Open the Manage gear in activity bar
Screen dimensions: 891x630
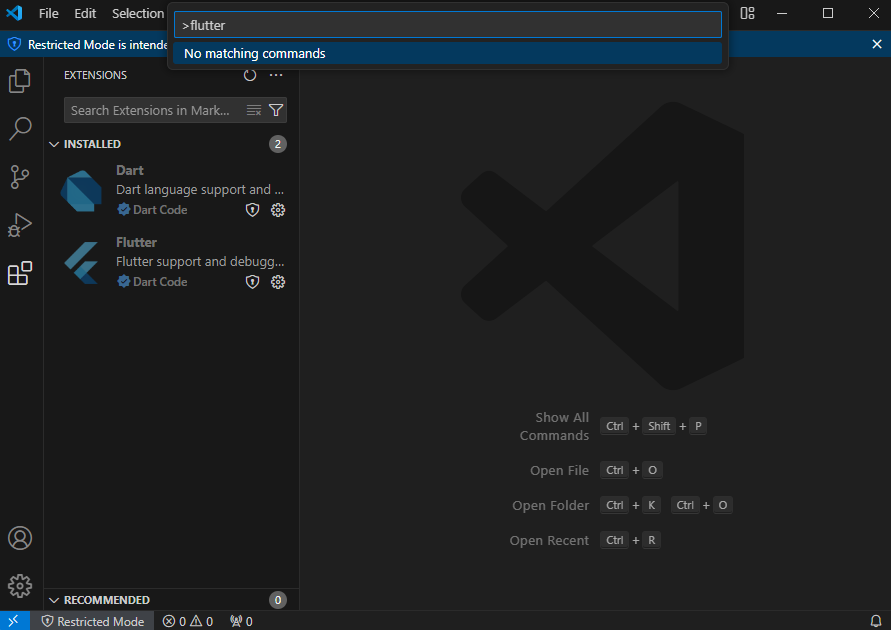20,586
